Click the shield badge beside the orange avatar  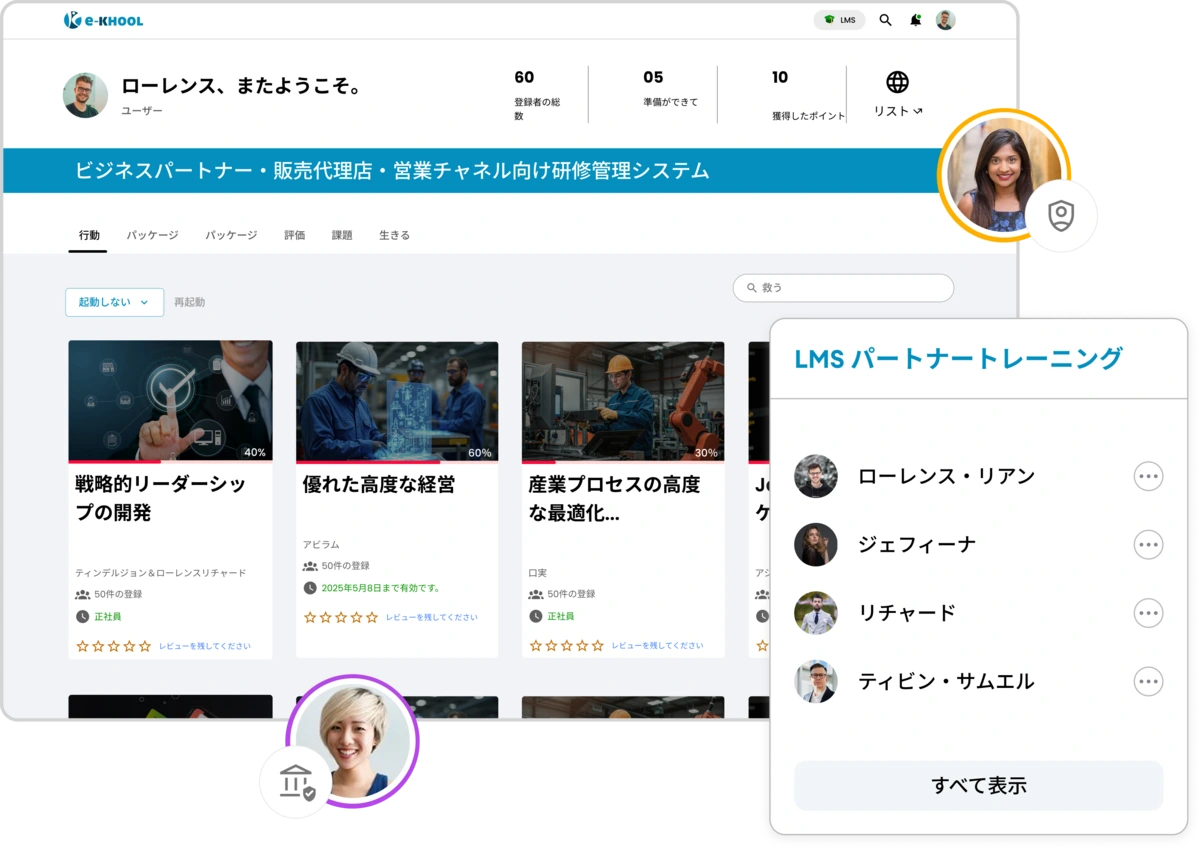[x=1063, y=214]
